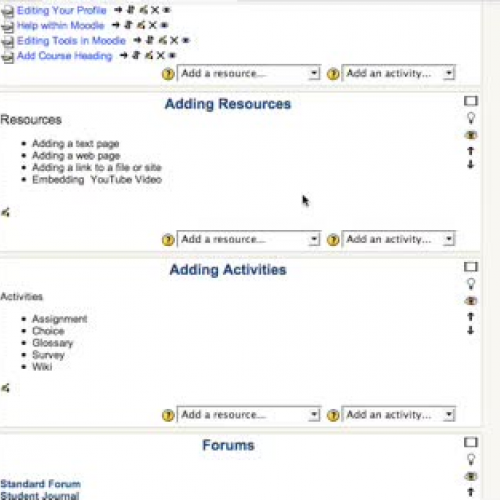Open Add an activity dropdown in Adding Activities
500x500 pixels.
[399, 415]
